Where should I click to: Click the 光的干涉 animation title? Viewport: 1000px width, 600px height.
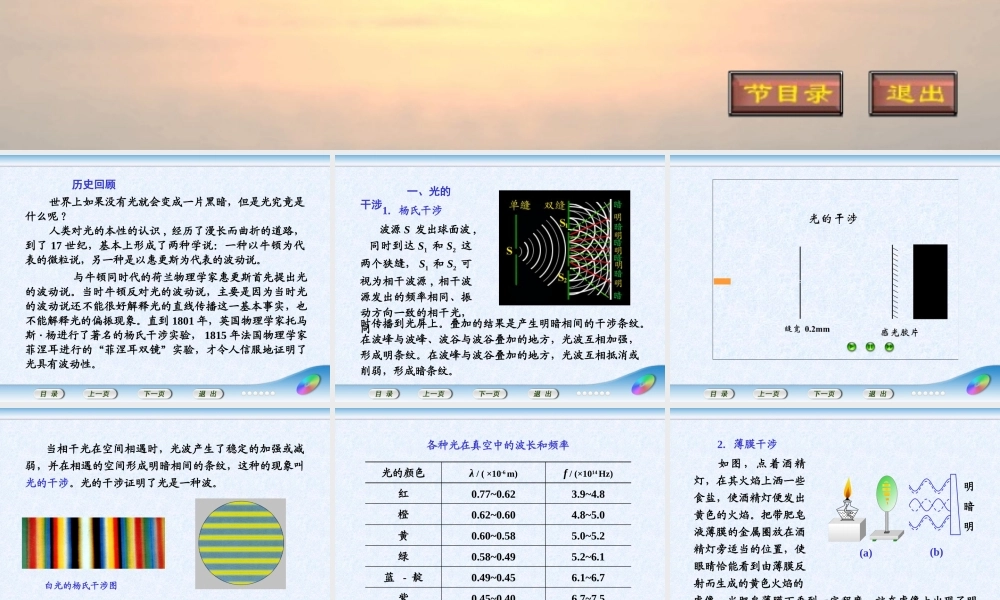[x=833, y=219]
